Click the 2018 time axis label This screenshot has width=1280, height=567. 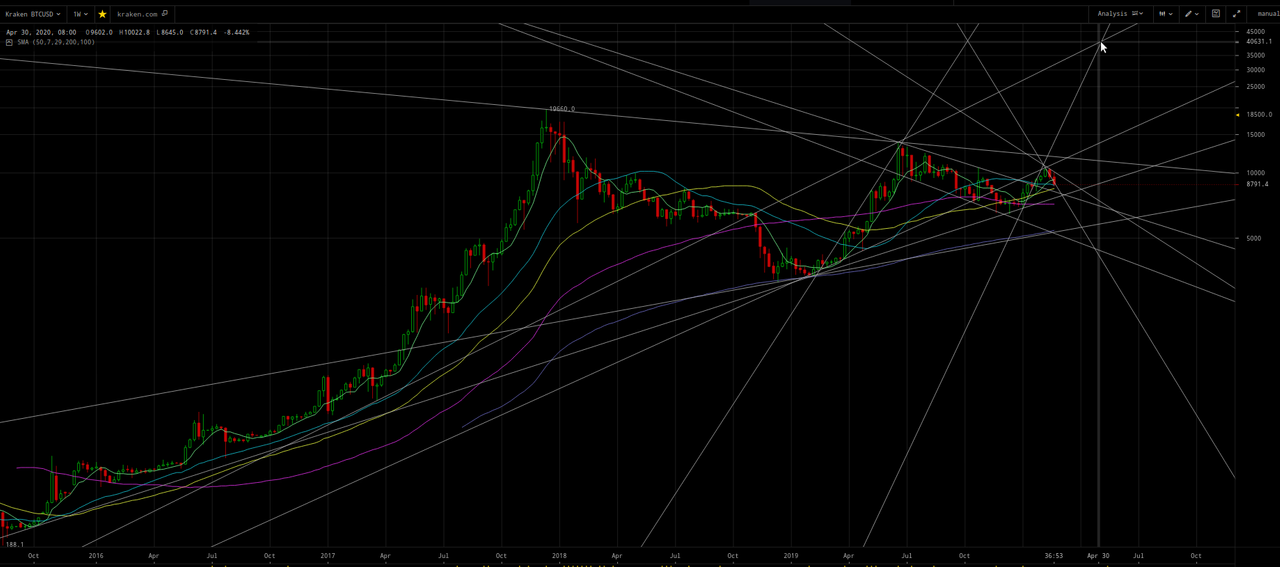pos(558,554)
